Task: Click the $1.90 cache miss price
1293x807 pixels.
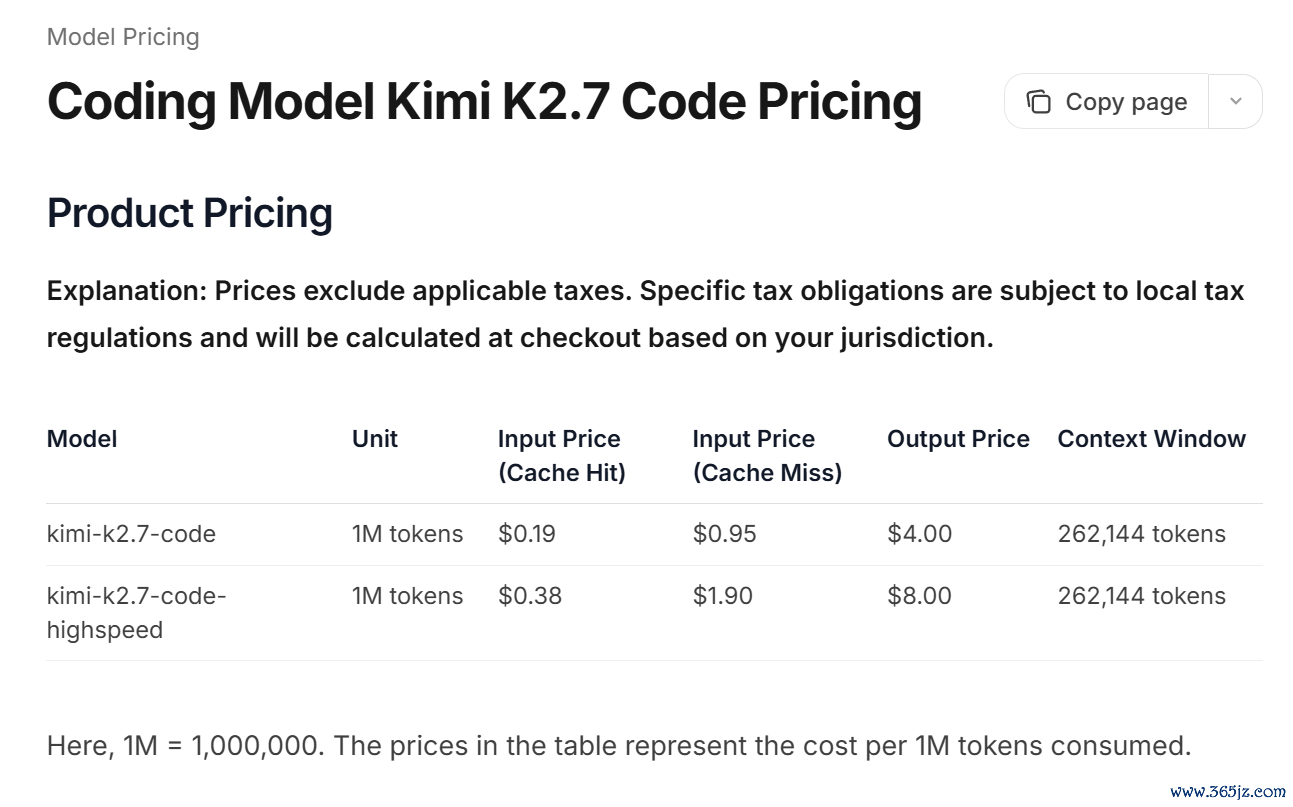Action: (722, 596)
